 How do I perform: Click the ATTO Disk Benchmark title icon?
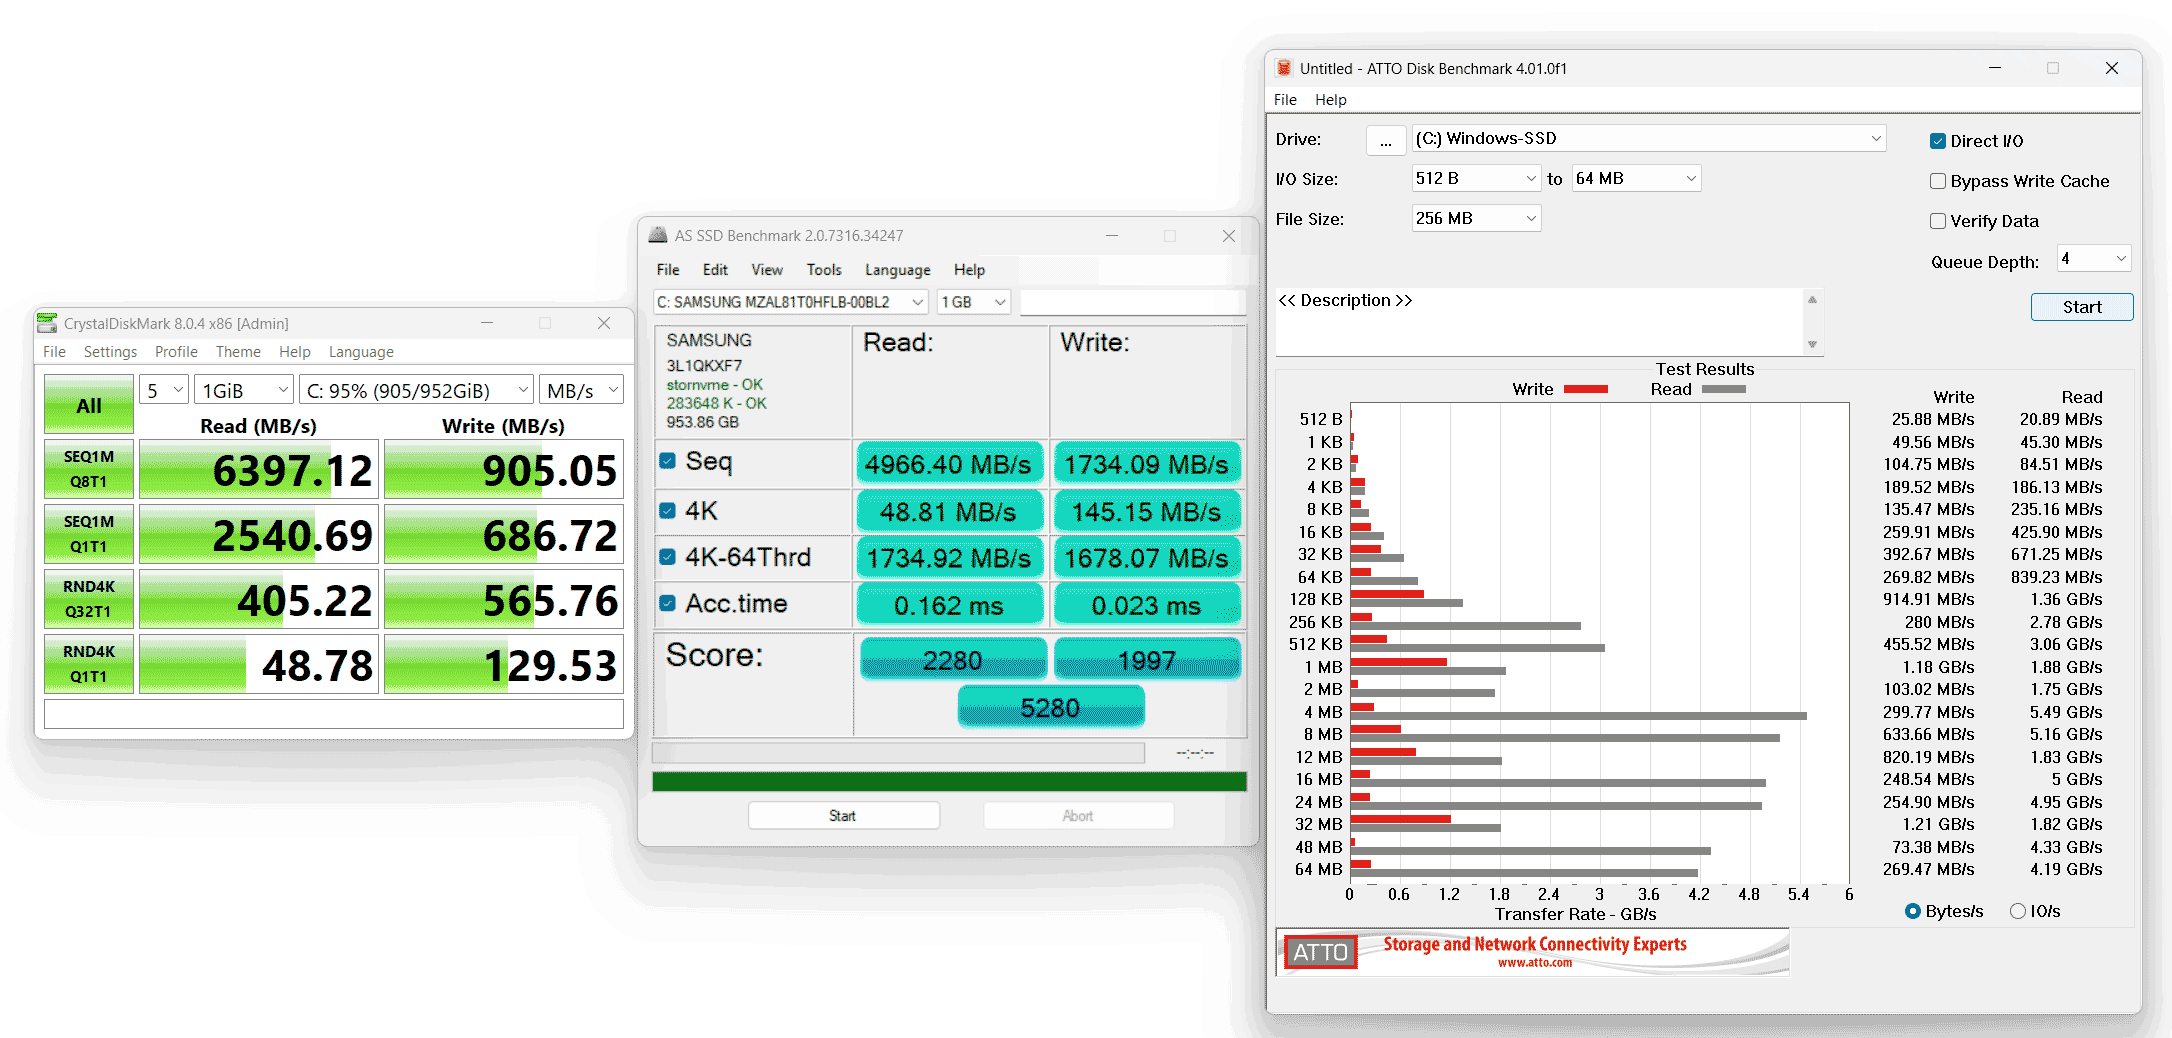1284,68
